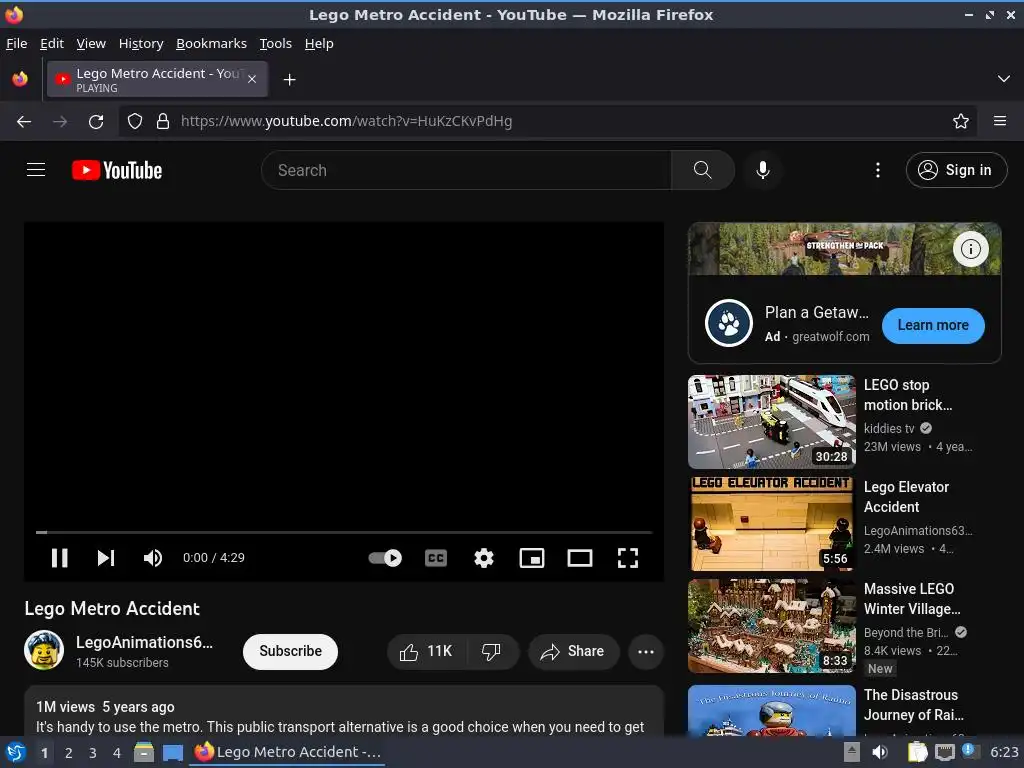1024x768 pixels.
Task: Click the 1M views description text
Action: (x=105, y=707)
